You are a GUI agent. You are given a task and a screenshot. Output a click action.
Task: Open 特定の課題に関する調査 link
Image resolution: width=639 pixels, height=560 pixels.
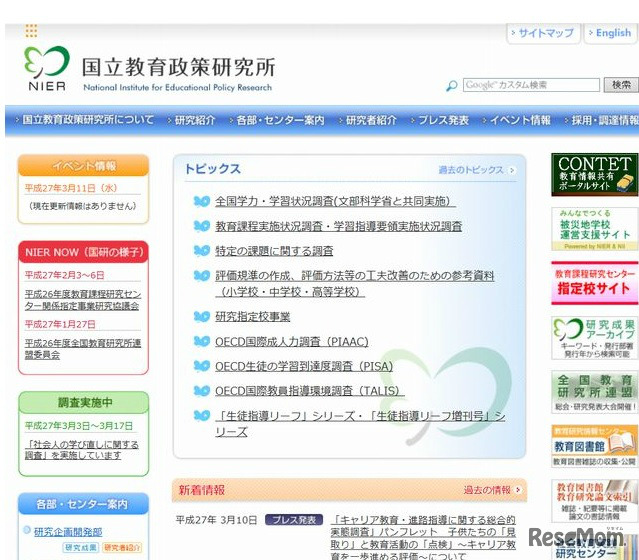coord(274,251)
